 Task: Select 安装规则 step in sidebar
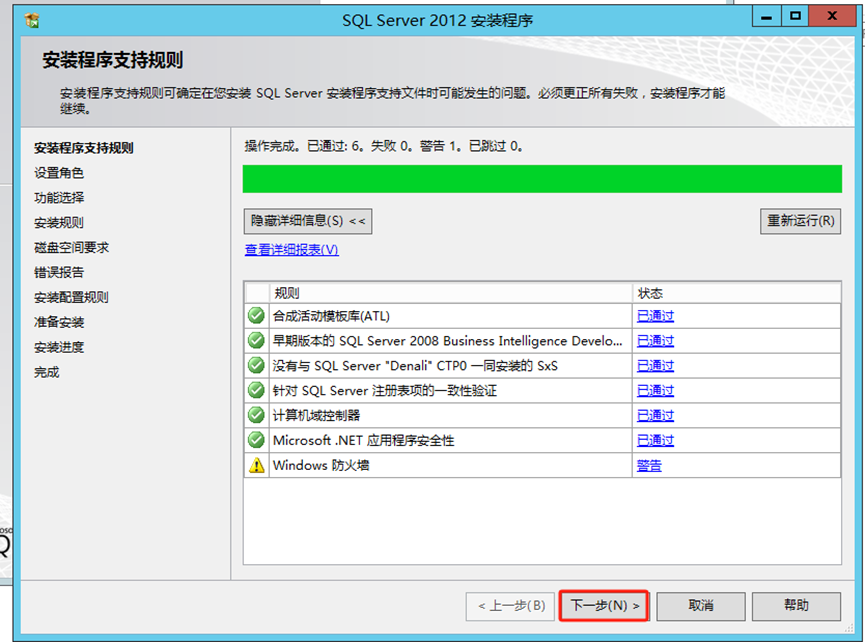58,223
